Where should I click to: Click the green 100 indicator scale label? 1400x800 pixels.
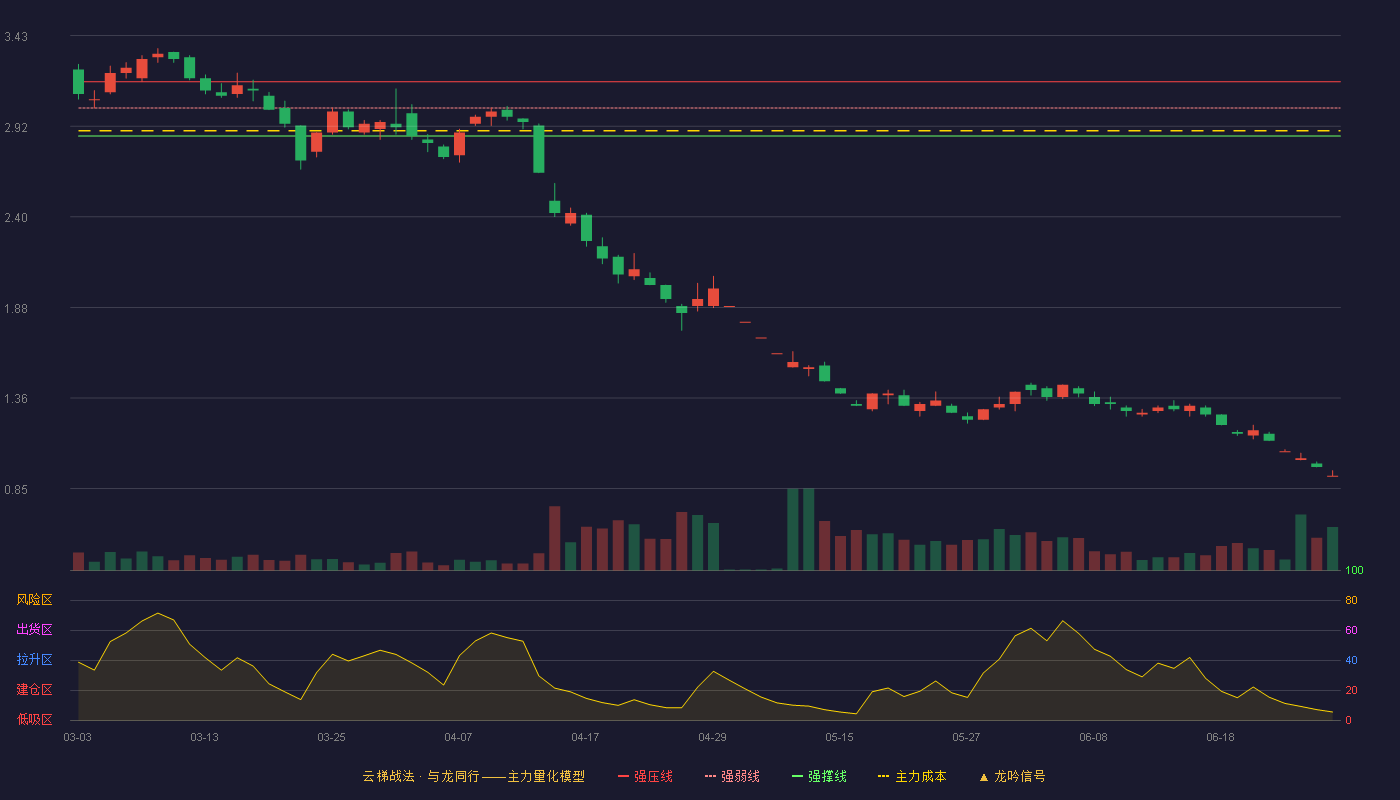[1355, 571]
